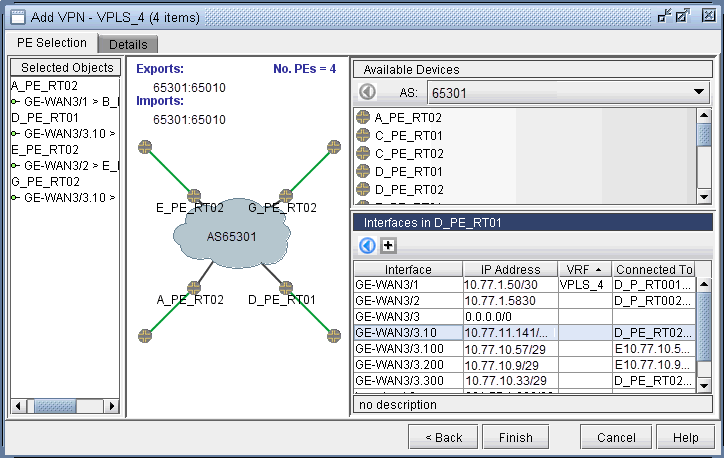Click the G_PE_RT02 router node icon
The image size is (724, 458).
[285, 194]
